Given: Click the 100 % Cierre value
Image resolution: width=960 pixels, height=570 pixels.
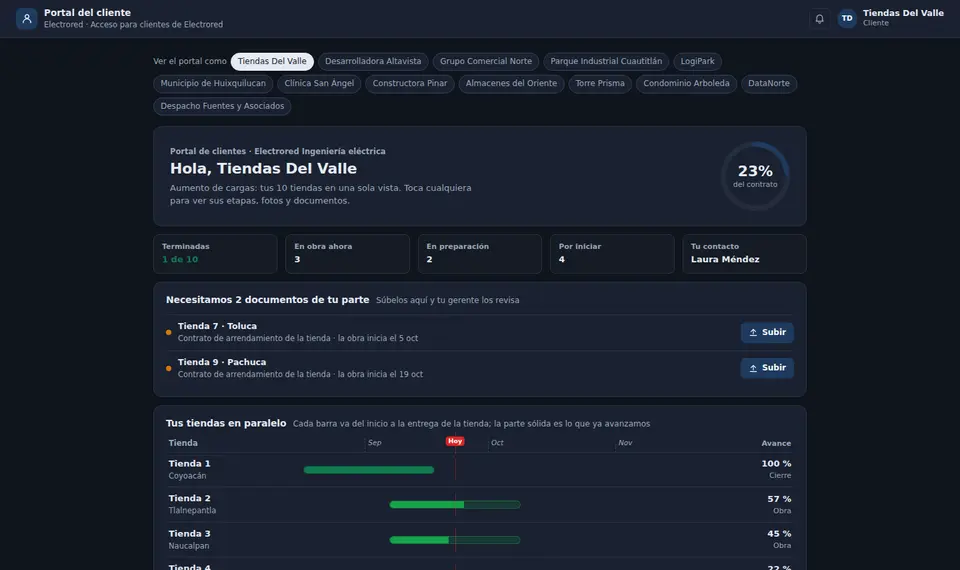Looking at the screenshot, I should [776, 469].
